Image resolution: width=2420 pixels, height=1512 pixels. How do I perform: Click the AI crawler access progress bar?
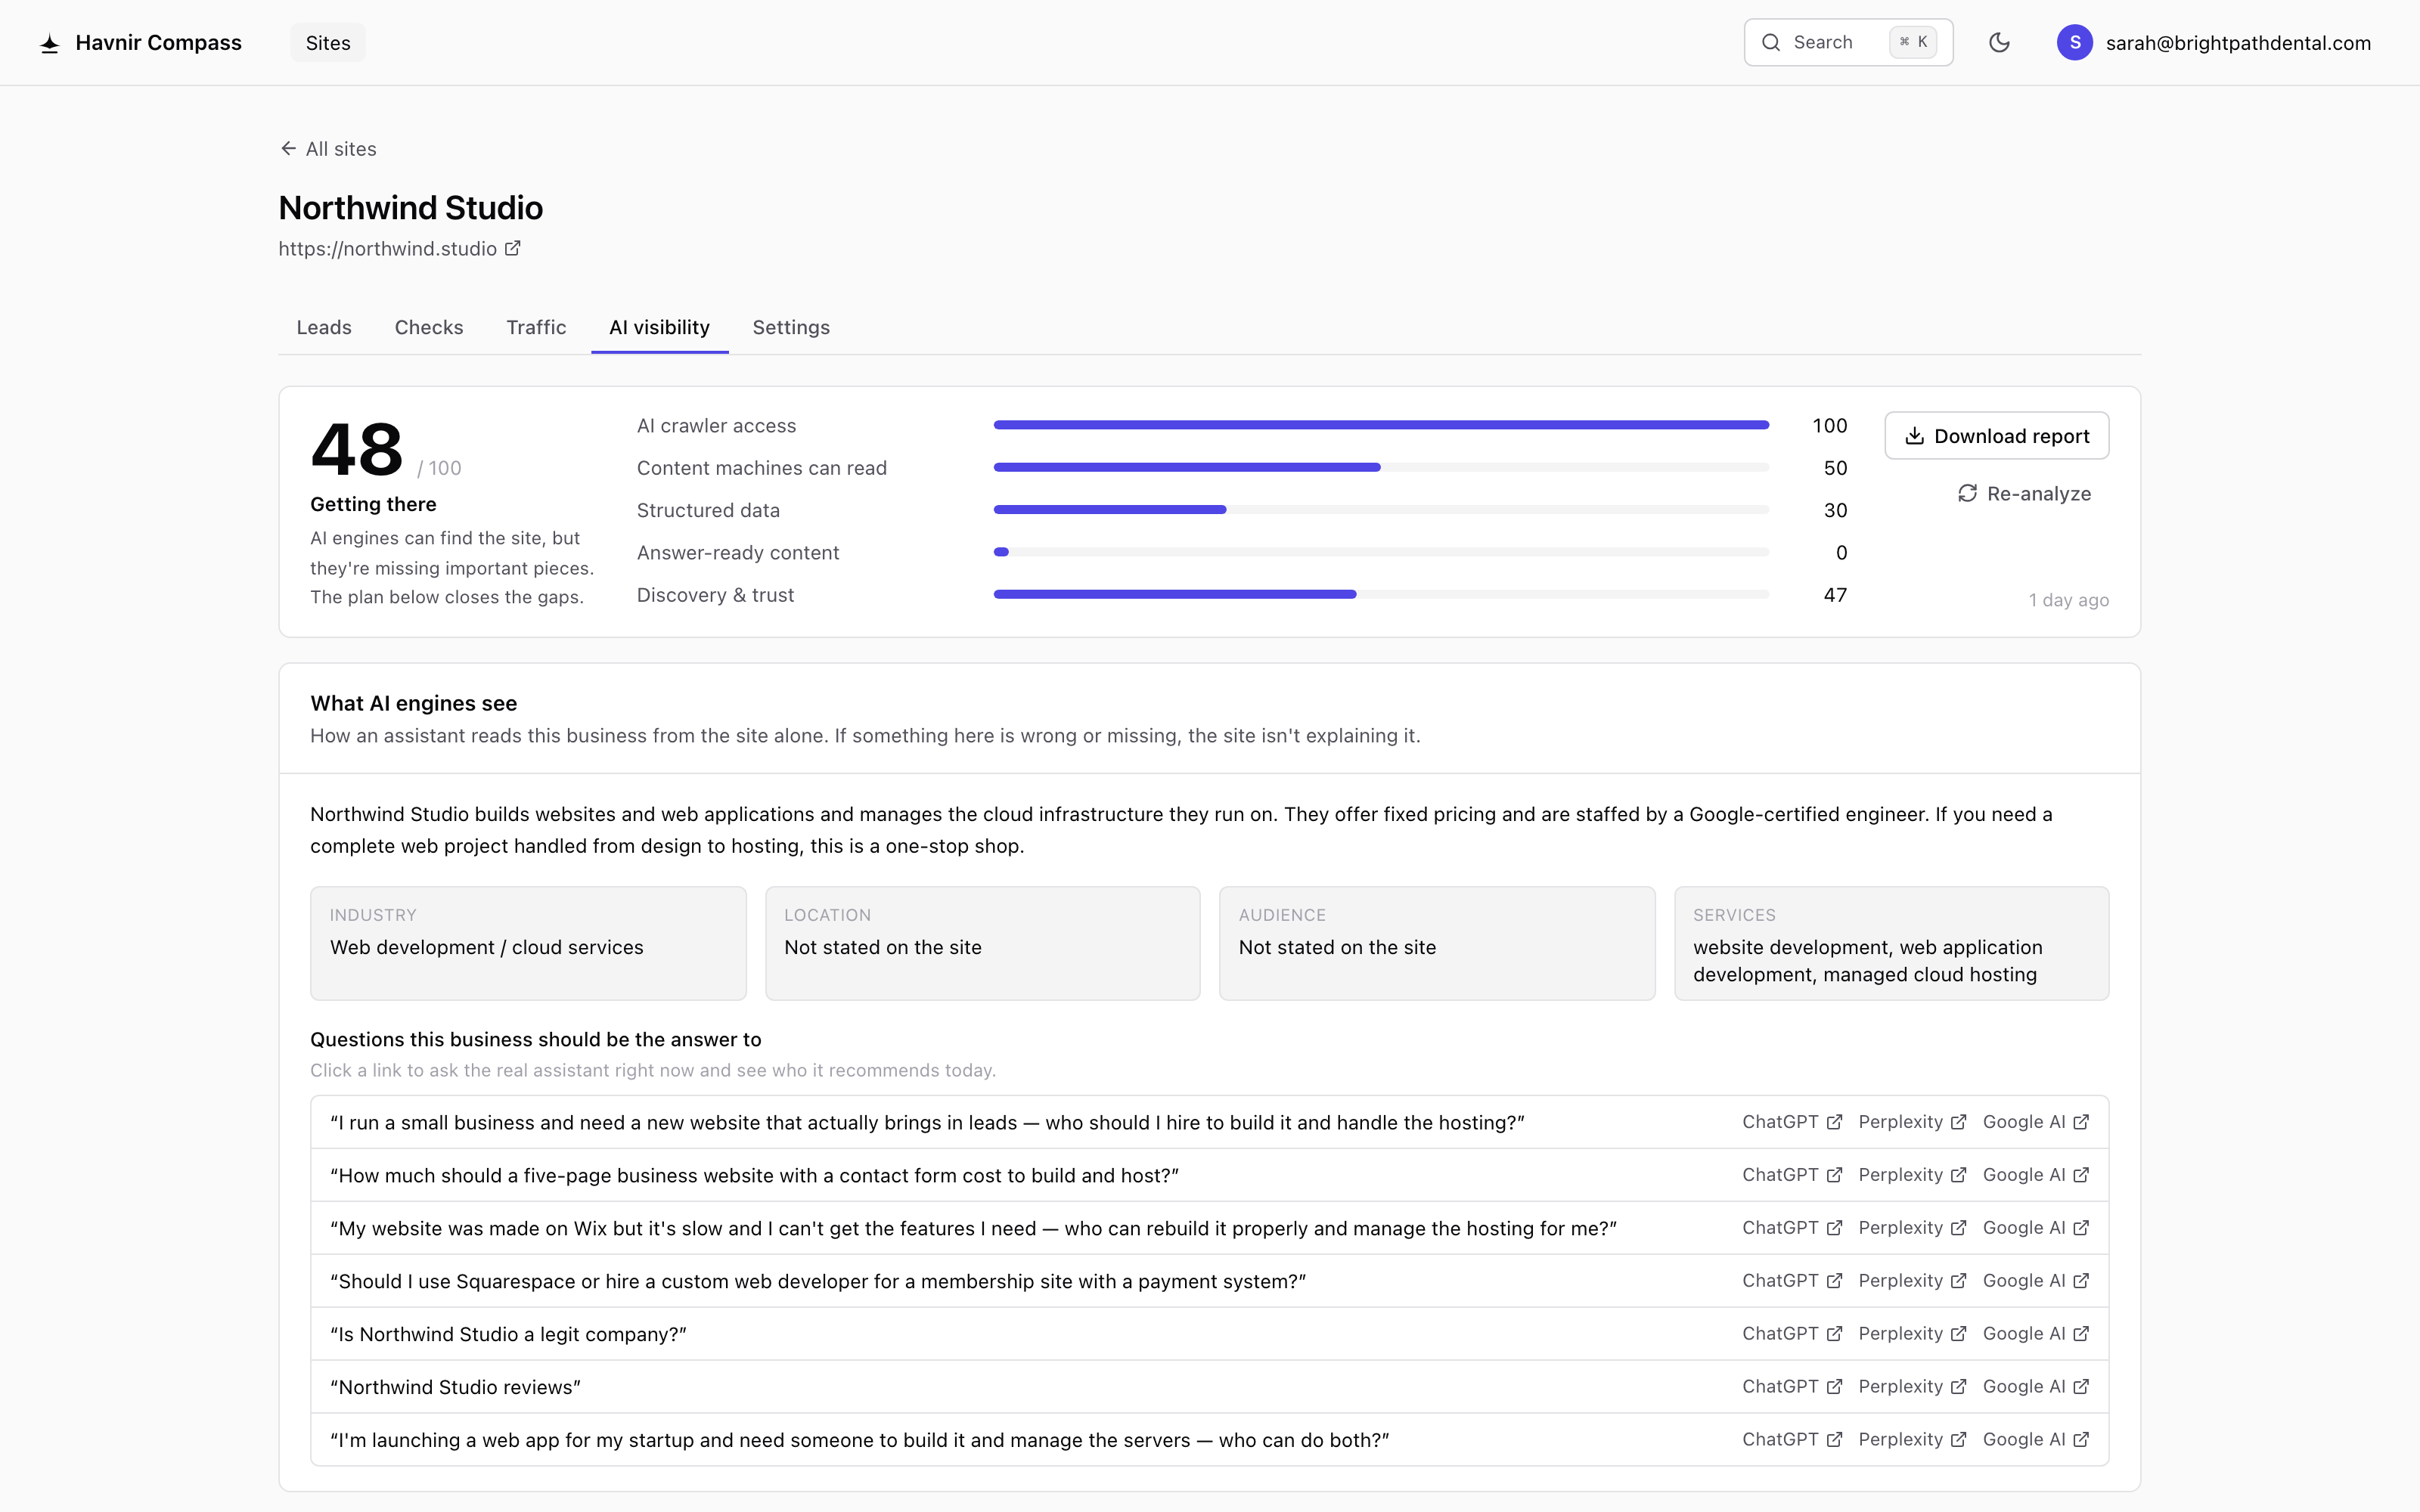pos(1381,425)
